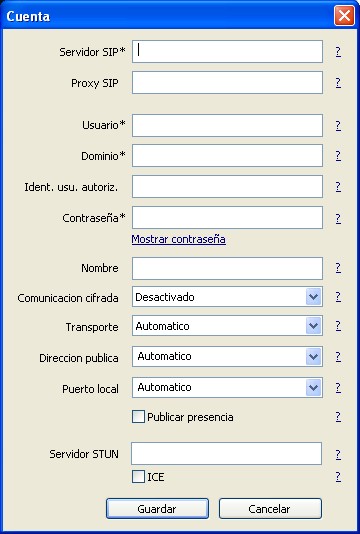Click the Cancelar button
Image resolution: width=360 pixels, height=534 pixels.
[270, 509]
